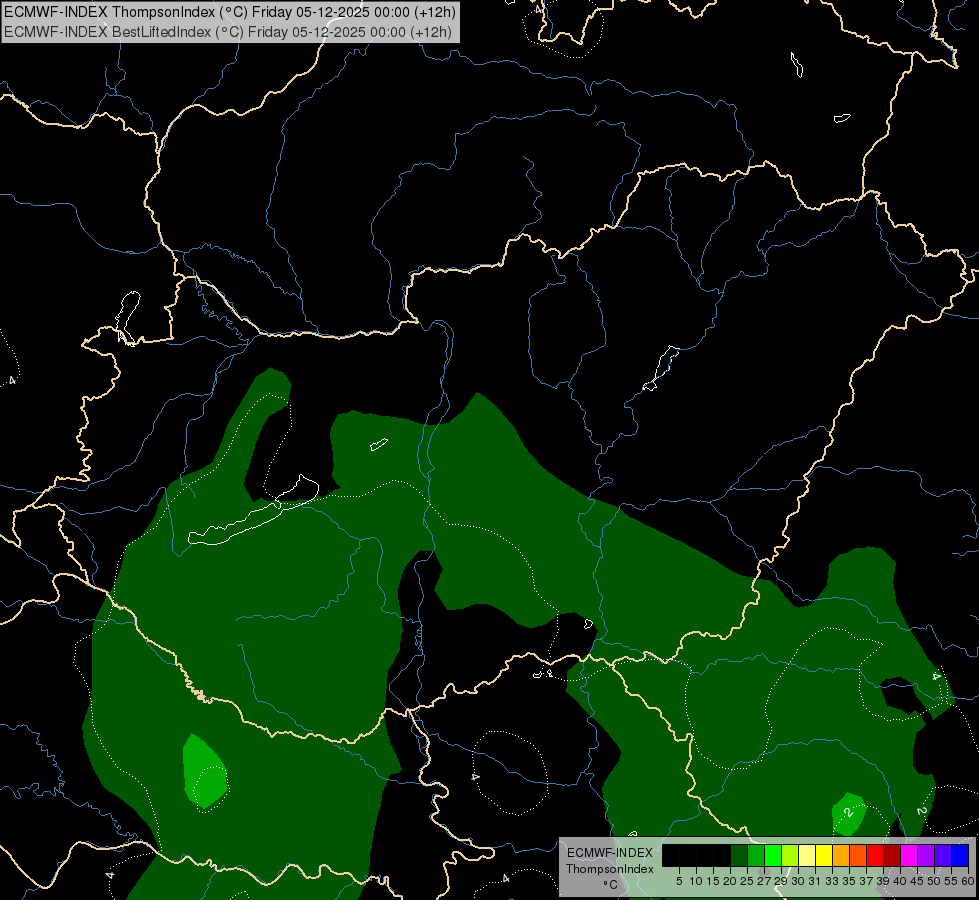Select the dark green 20-25 legend swatch
979x900 pixels.
739,855
